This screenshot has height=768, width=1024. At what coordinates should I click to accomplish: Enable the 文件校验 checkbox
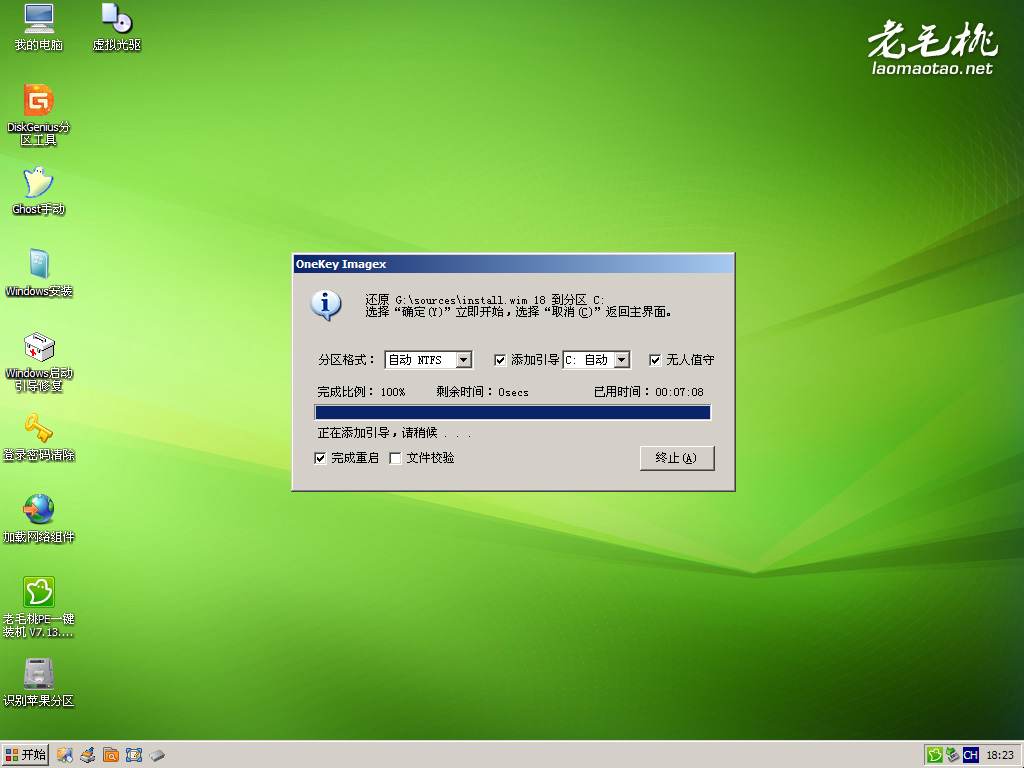395,458
